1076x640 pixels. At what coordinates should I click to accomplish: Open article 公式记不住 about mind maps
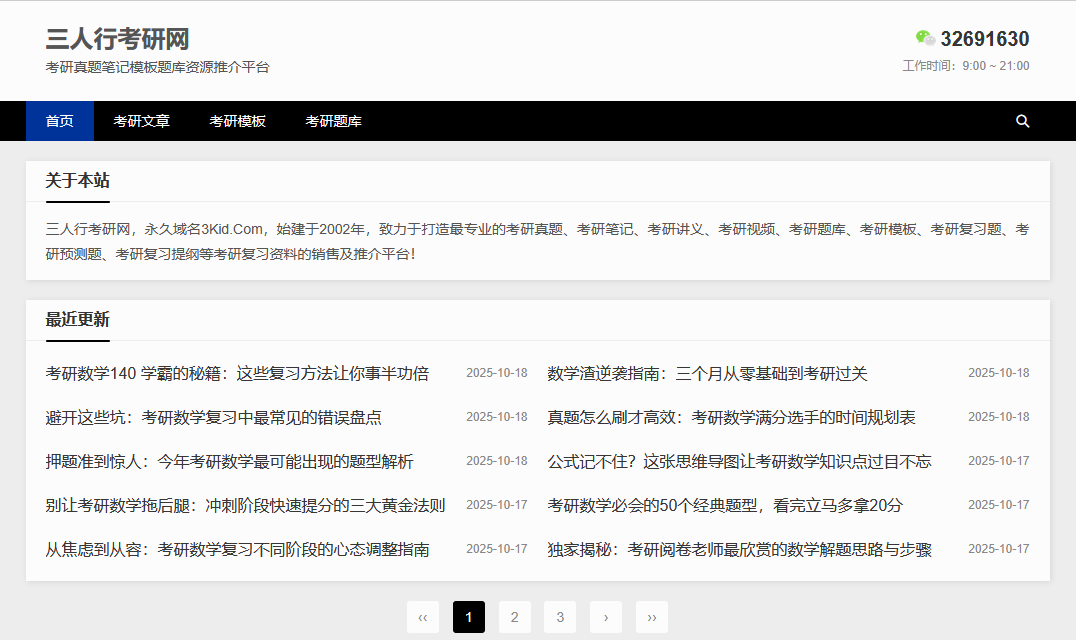click(x=739, y=462)
